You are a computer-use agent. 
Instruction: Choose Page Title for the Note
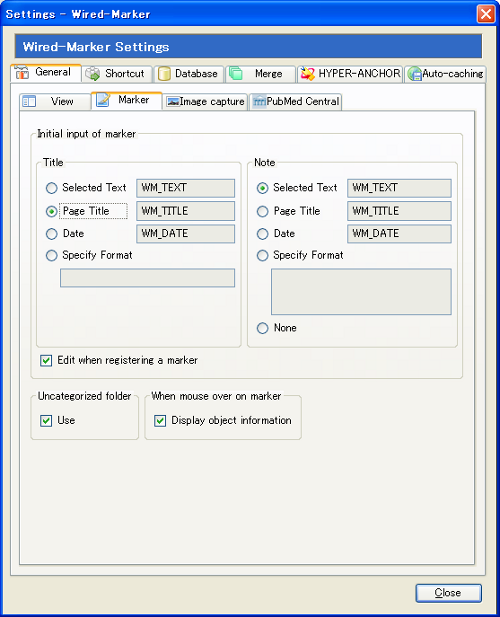tap(262, 211)
